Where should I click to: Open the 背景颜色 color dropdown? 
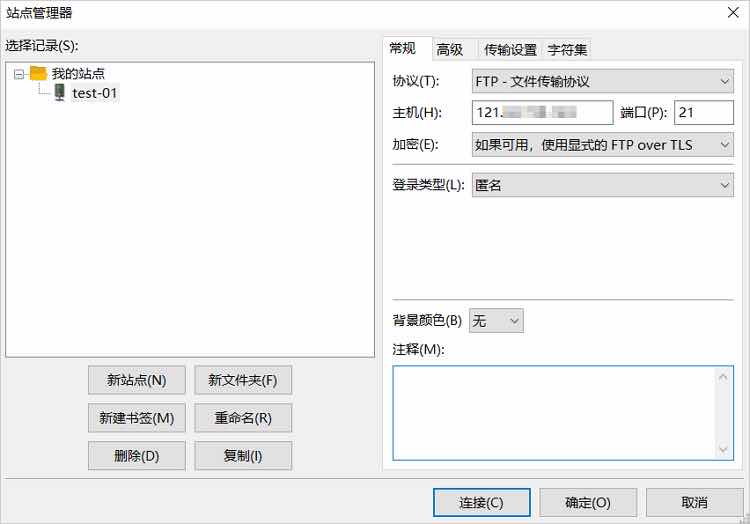(x=496, y=320)
